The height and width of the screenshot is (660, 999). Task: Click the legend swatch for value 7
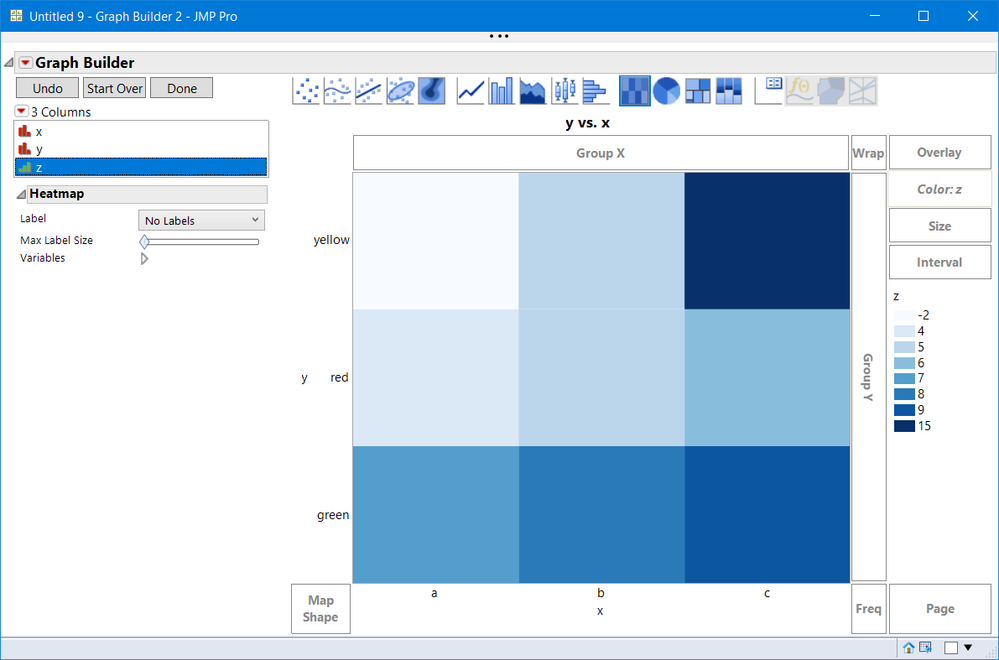point(904,378)
